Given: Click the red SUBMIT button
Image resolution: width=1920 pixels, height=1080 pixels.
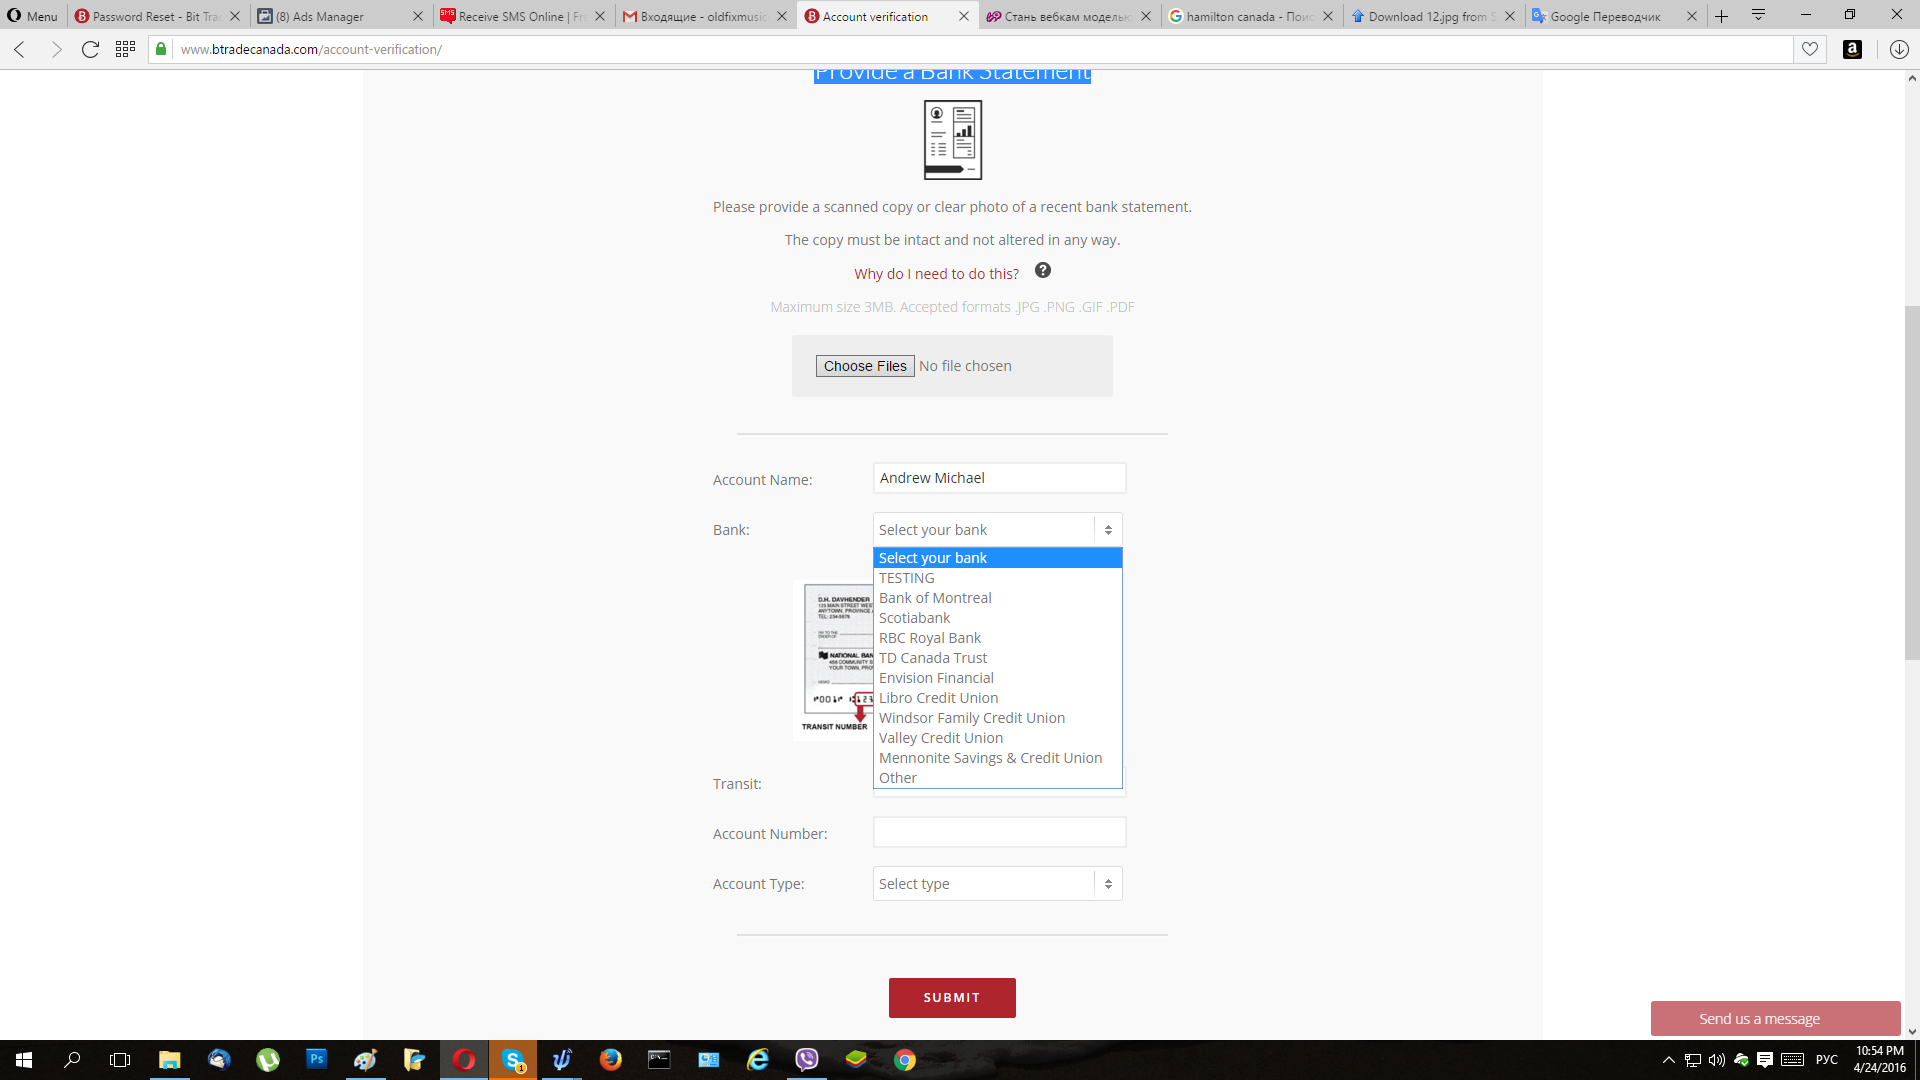Looking at the screenshot, I should click(952, 998).
